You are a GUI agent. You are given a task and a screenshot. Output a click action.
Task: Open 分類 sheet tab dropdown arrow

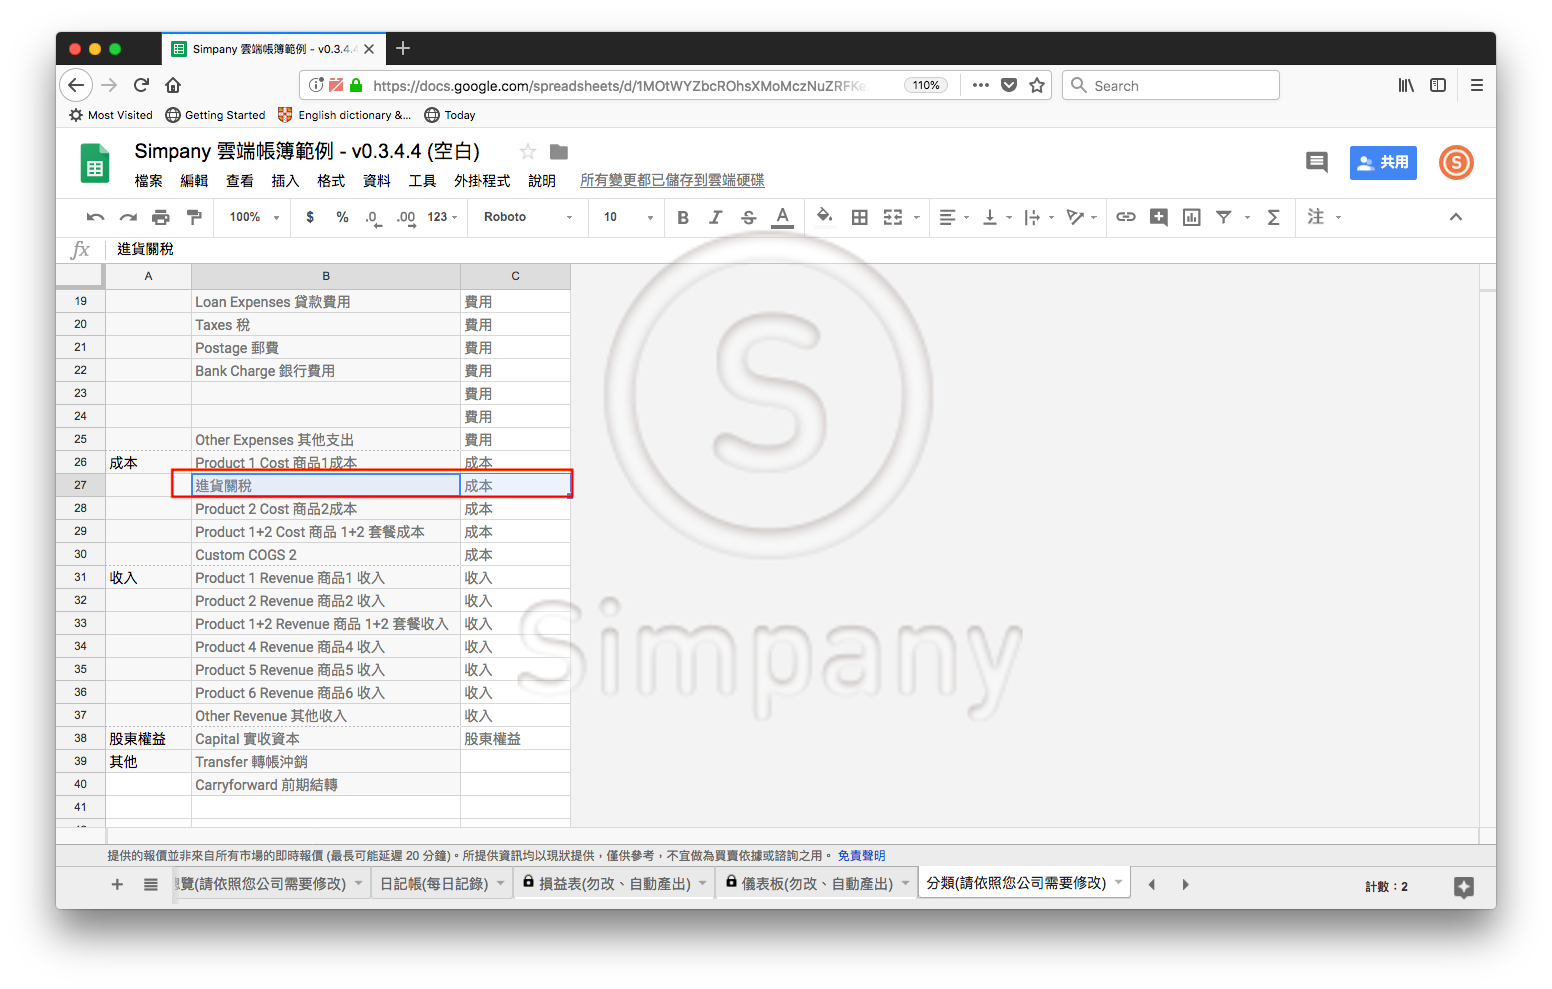[x=1119, y=883]
